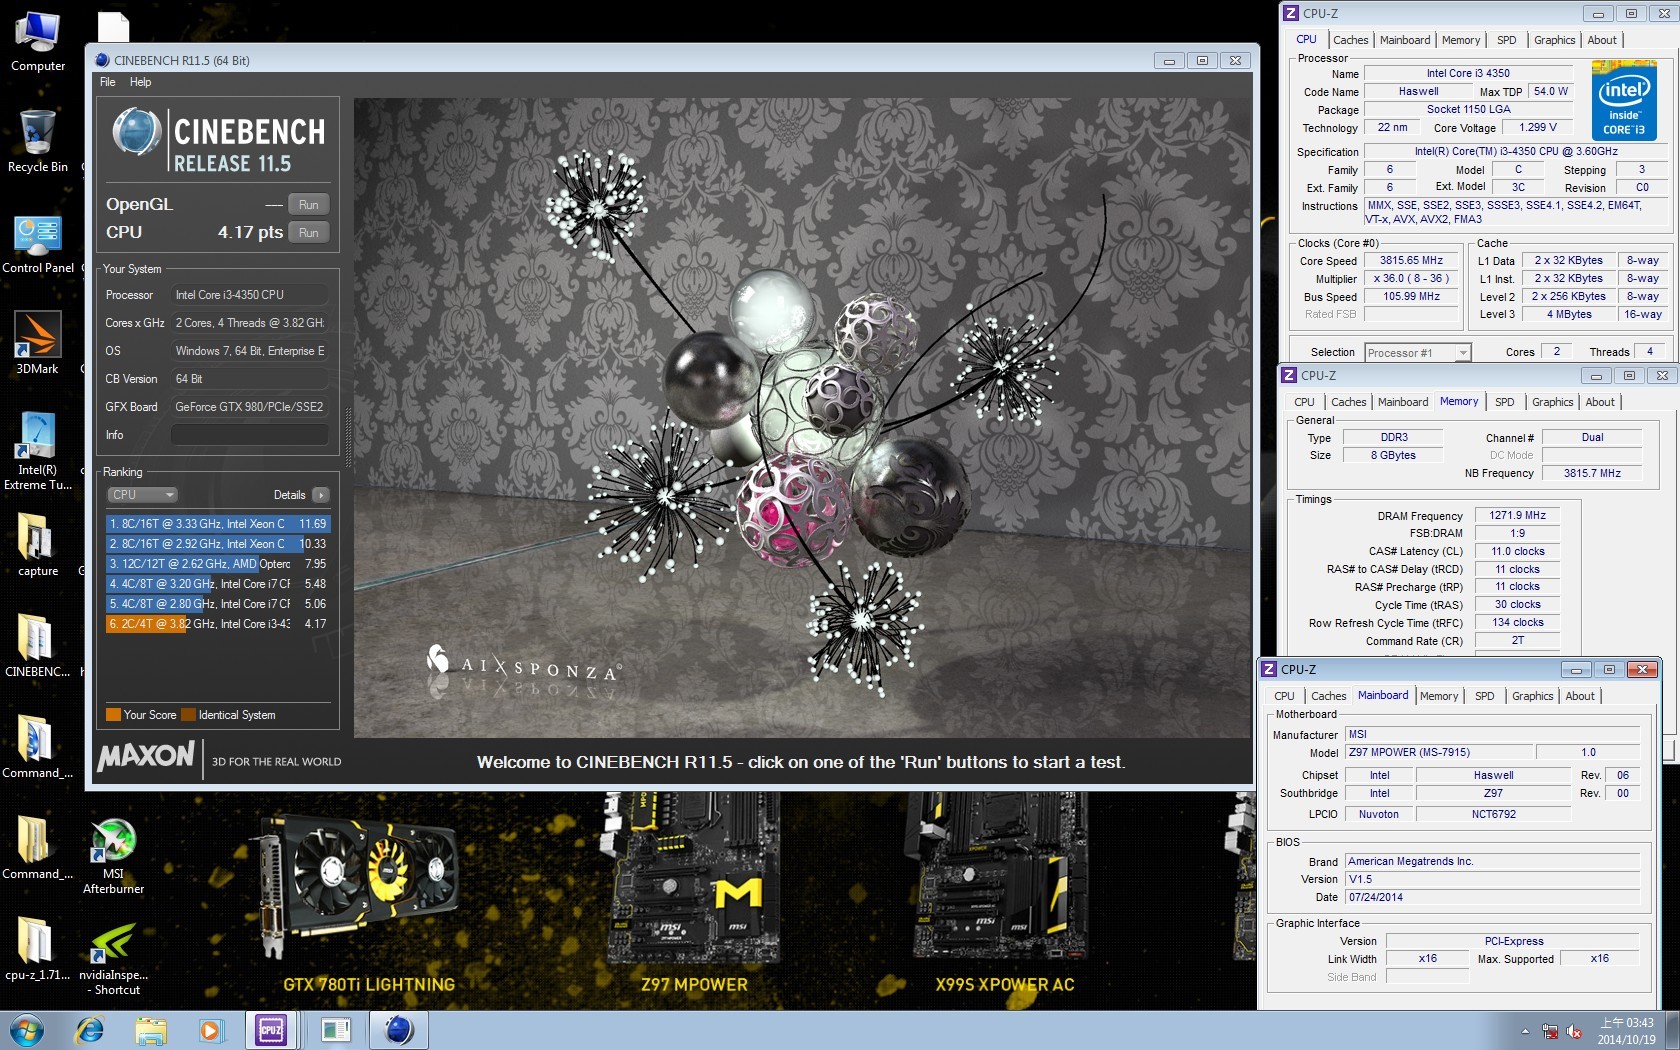Run the OpenGL benchmark
This screenshot has height=1050, width=1680.
tap(308, 205)
